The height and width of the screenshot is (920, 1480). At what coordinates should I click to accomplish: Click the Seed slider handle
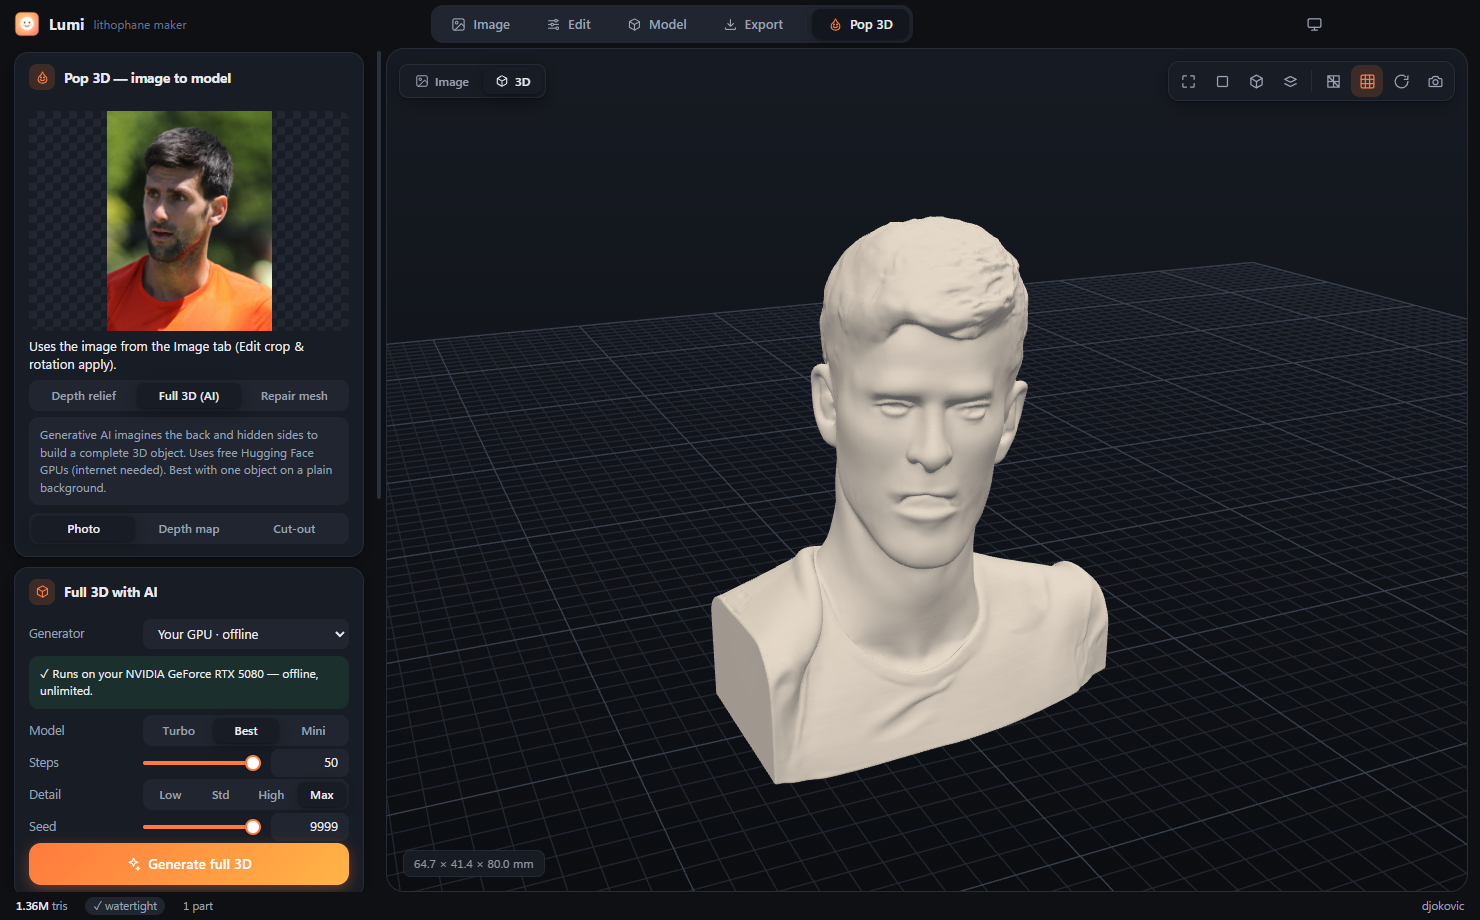coord(253,827)
